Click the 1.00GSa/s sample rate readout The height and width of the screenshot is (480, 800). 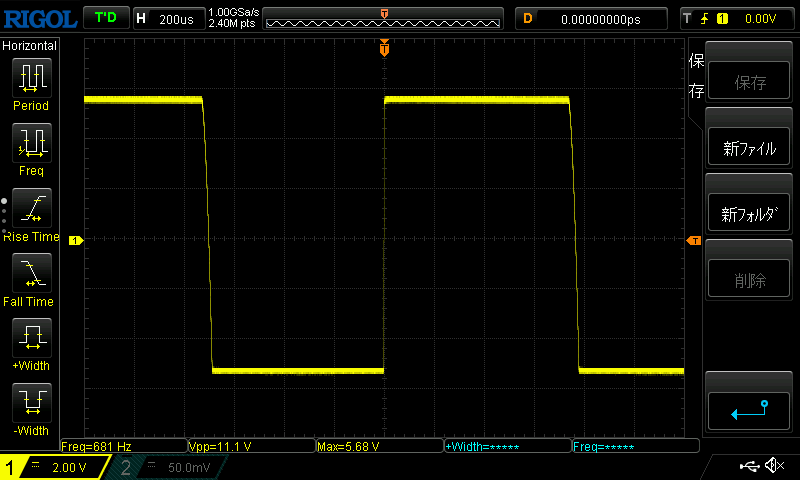click(x=234, y=12)
